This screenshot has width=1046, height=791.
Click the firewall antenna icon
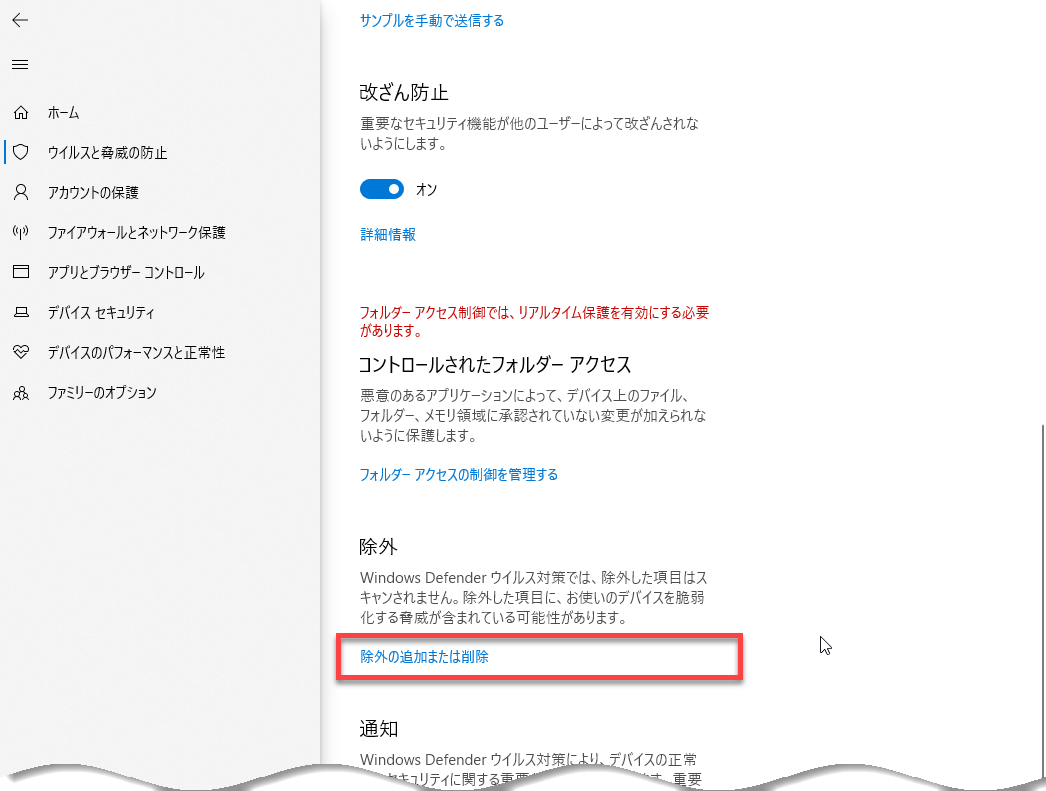[21, 232]
